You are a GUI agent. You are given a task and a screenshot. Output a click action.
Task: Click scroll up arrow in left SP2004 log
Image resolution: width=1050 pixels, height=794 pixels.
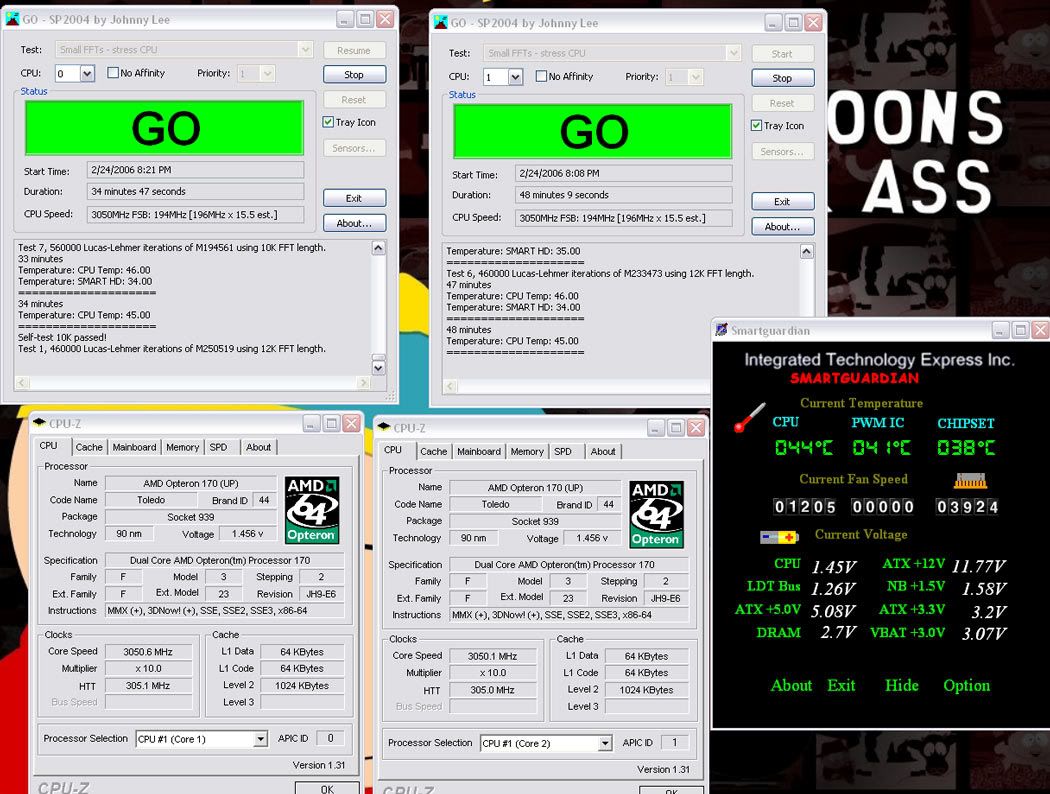point(378,248)
